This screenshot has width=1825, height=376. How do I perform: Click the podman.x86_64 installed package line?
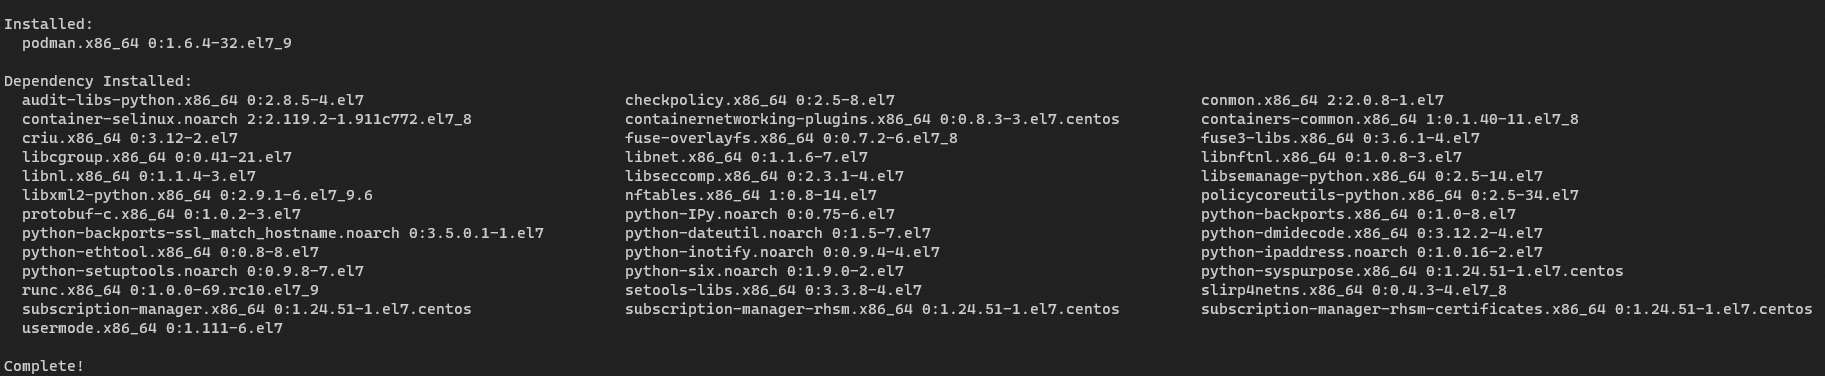[x=157, y=43]
